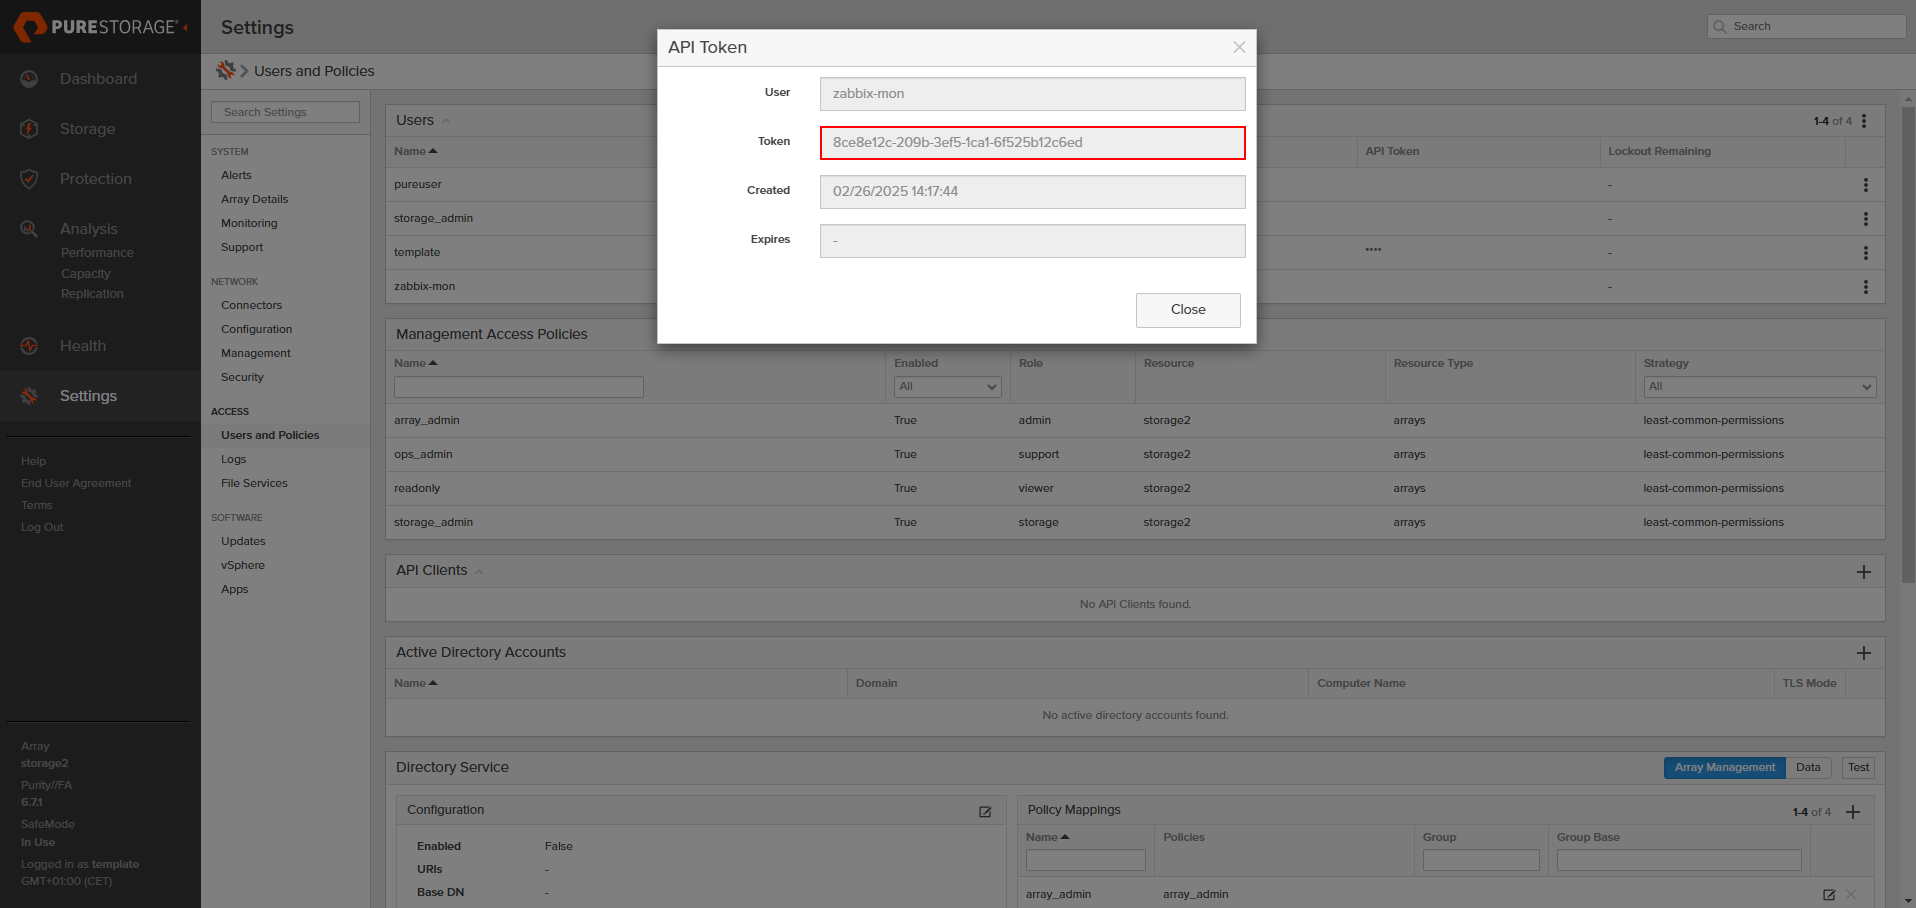
Task: Click the Analysis magnifier icon
Action: 29,229
